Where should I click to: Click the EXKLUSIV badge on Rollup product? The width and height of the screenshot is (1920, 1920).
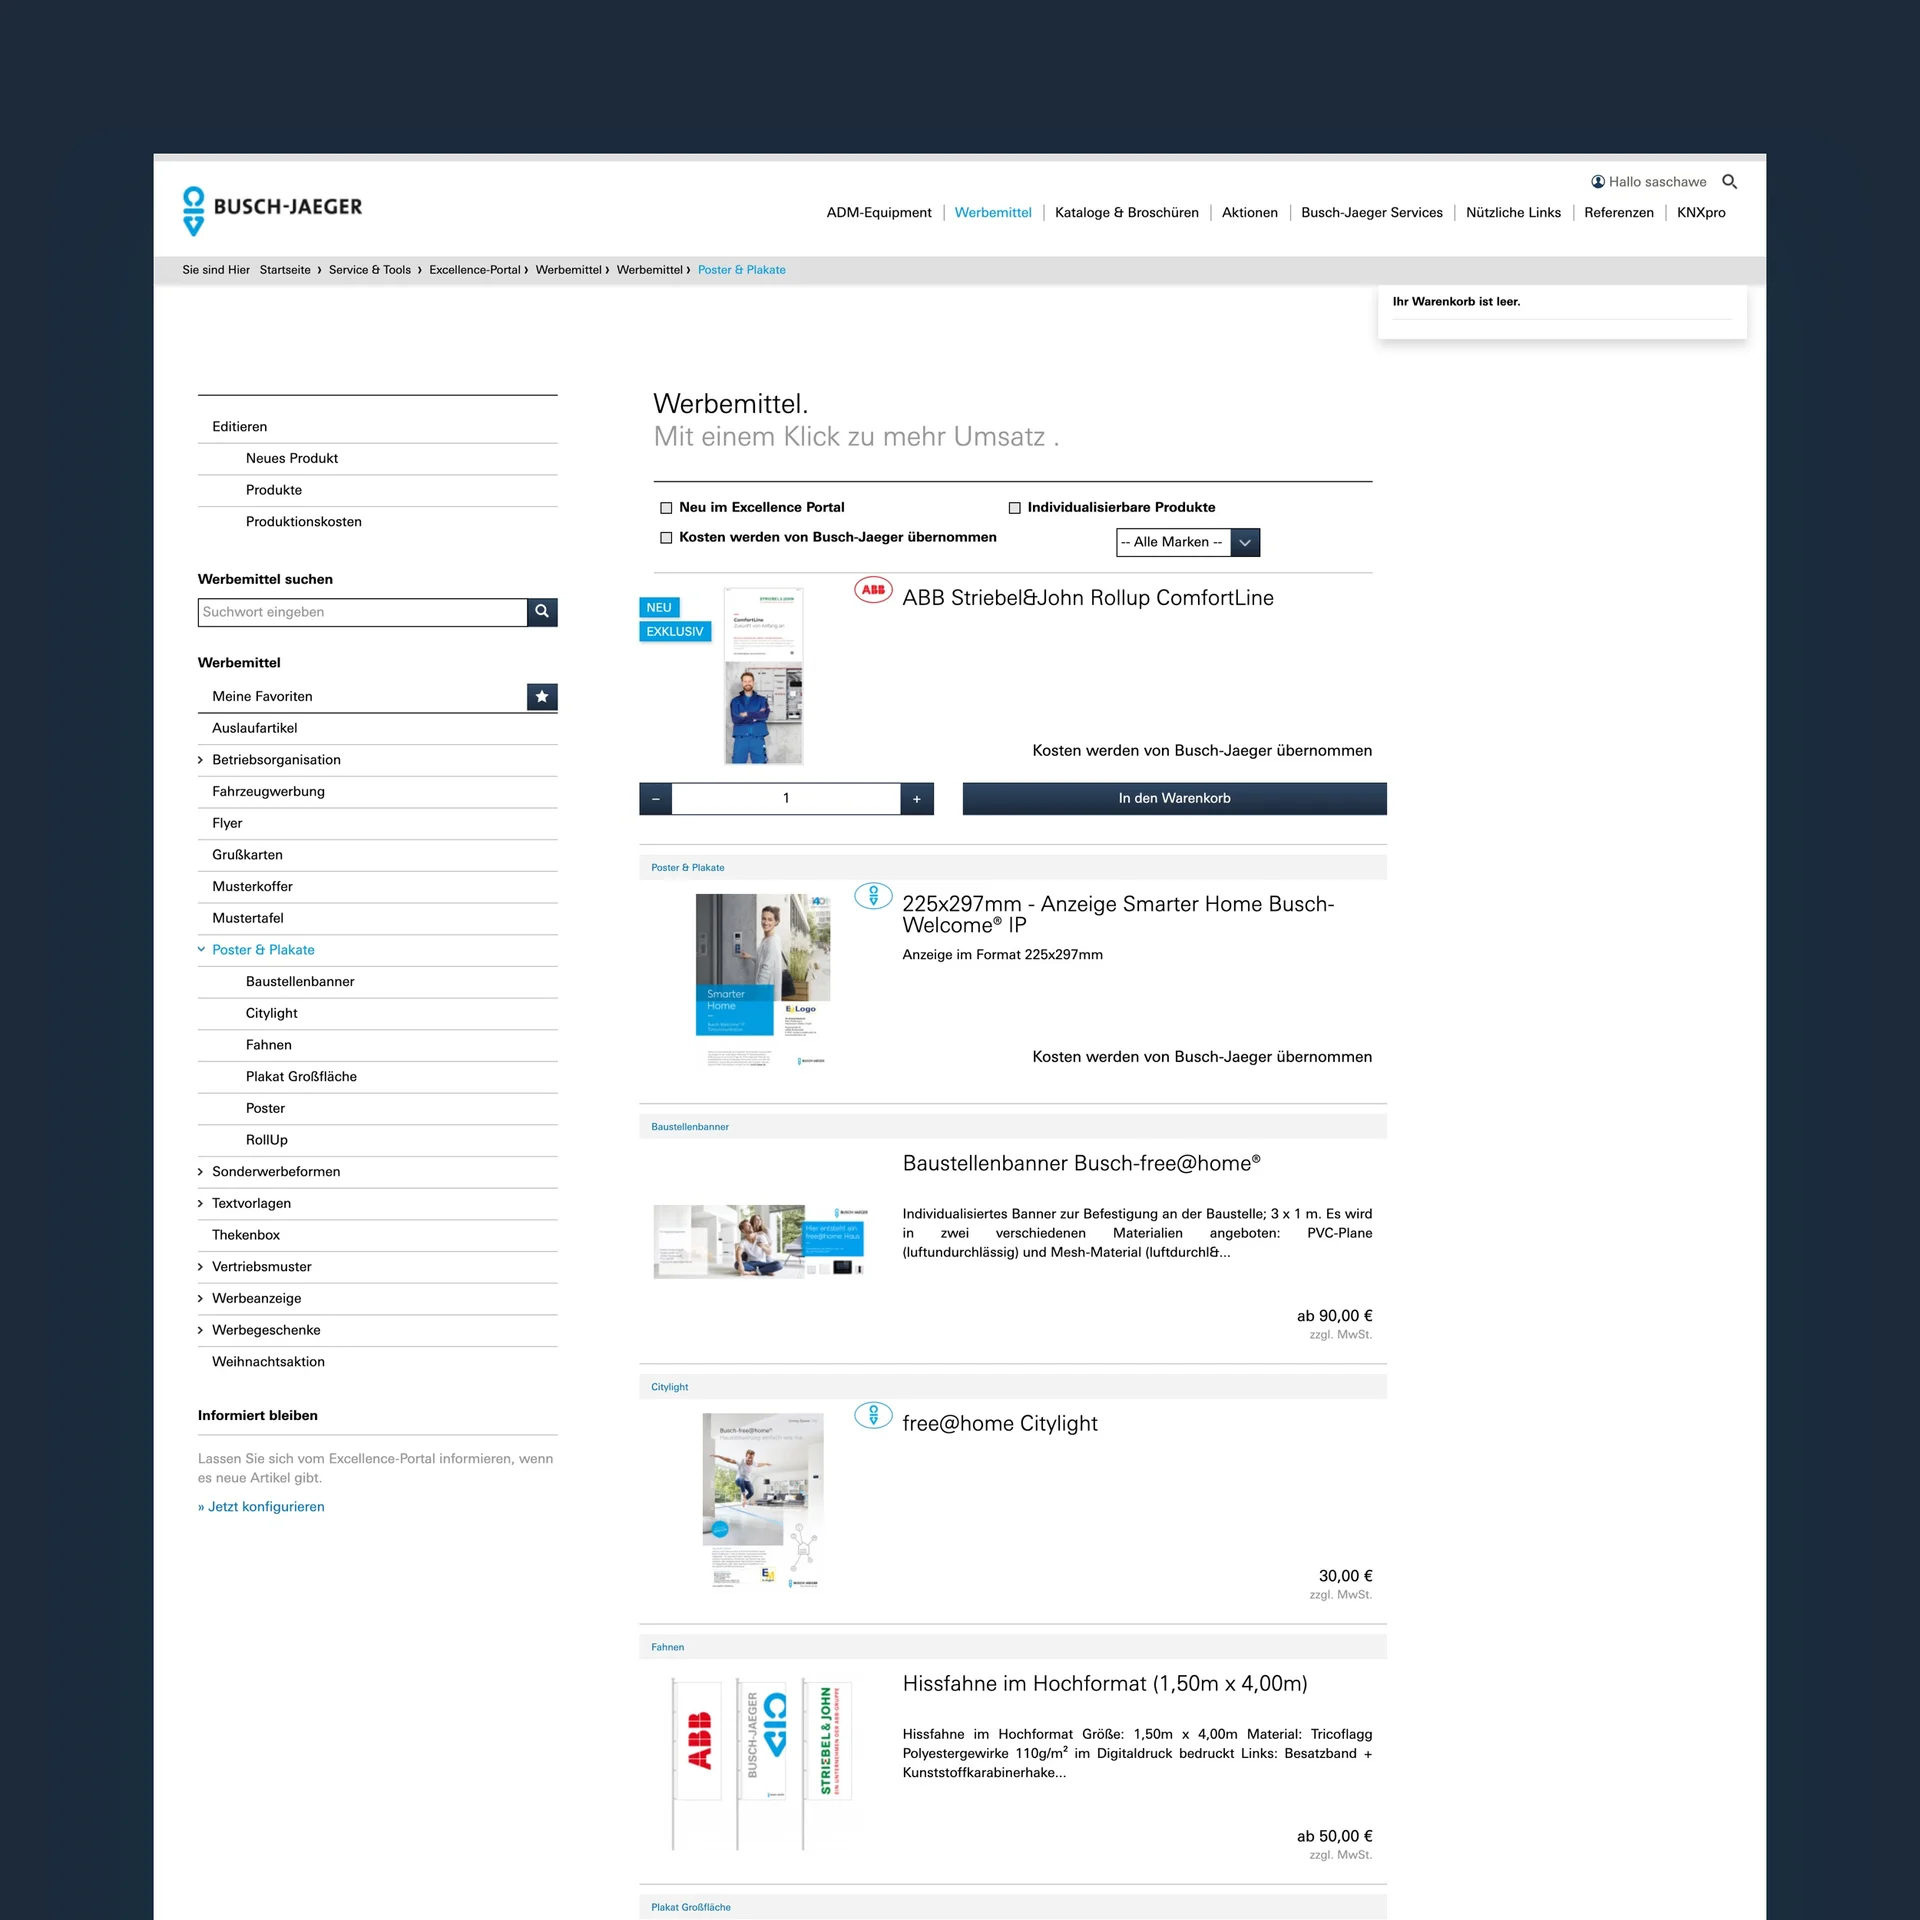(675, 632)
